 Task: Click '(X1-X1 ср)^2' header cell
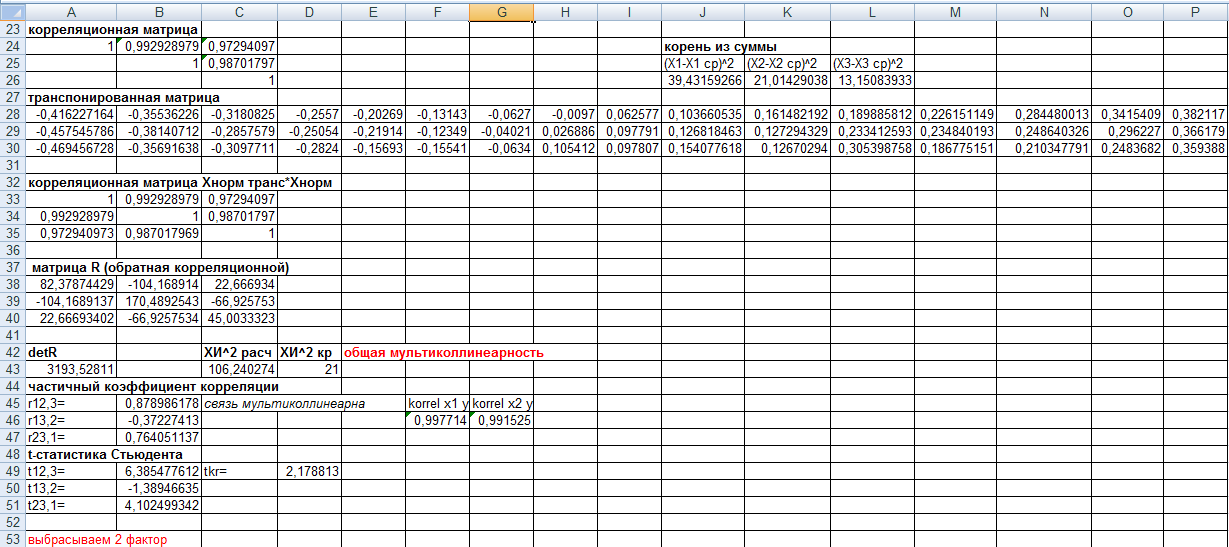(x=702, y=64)
